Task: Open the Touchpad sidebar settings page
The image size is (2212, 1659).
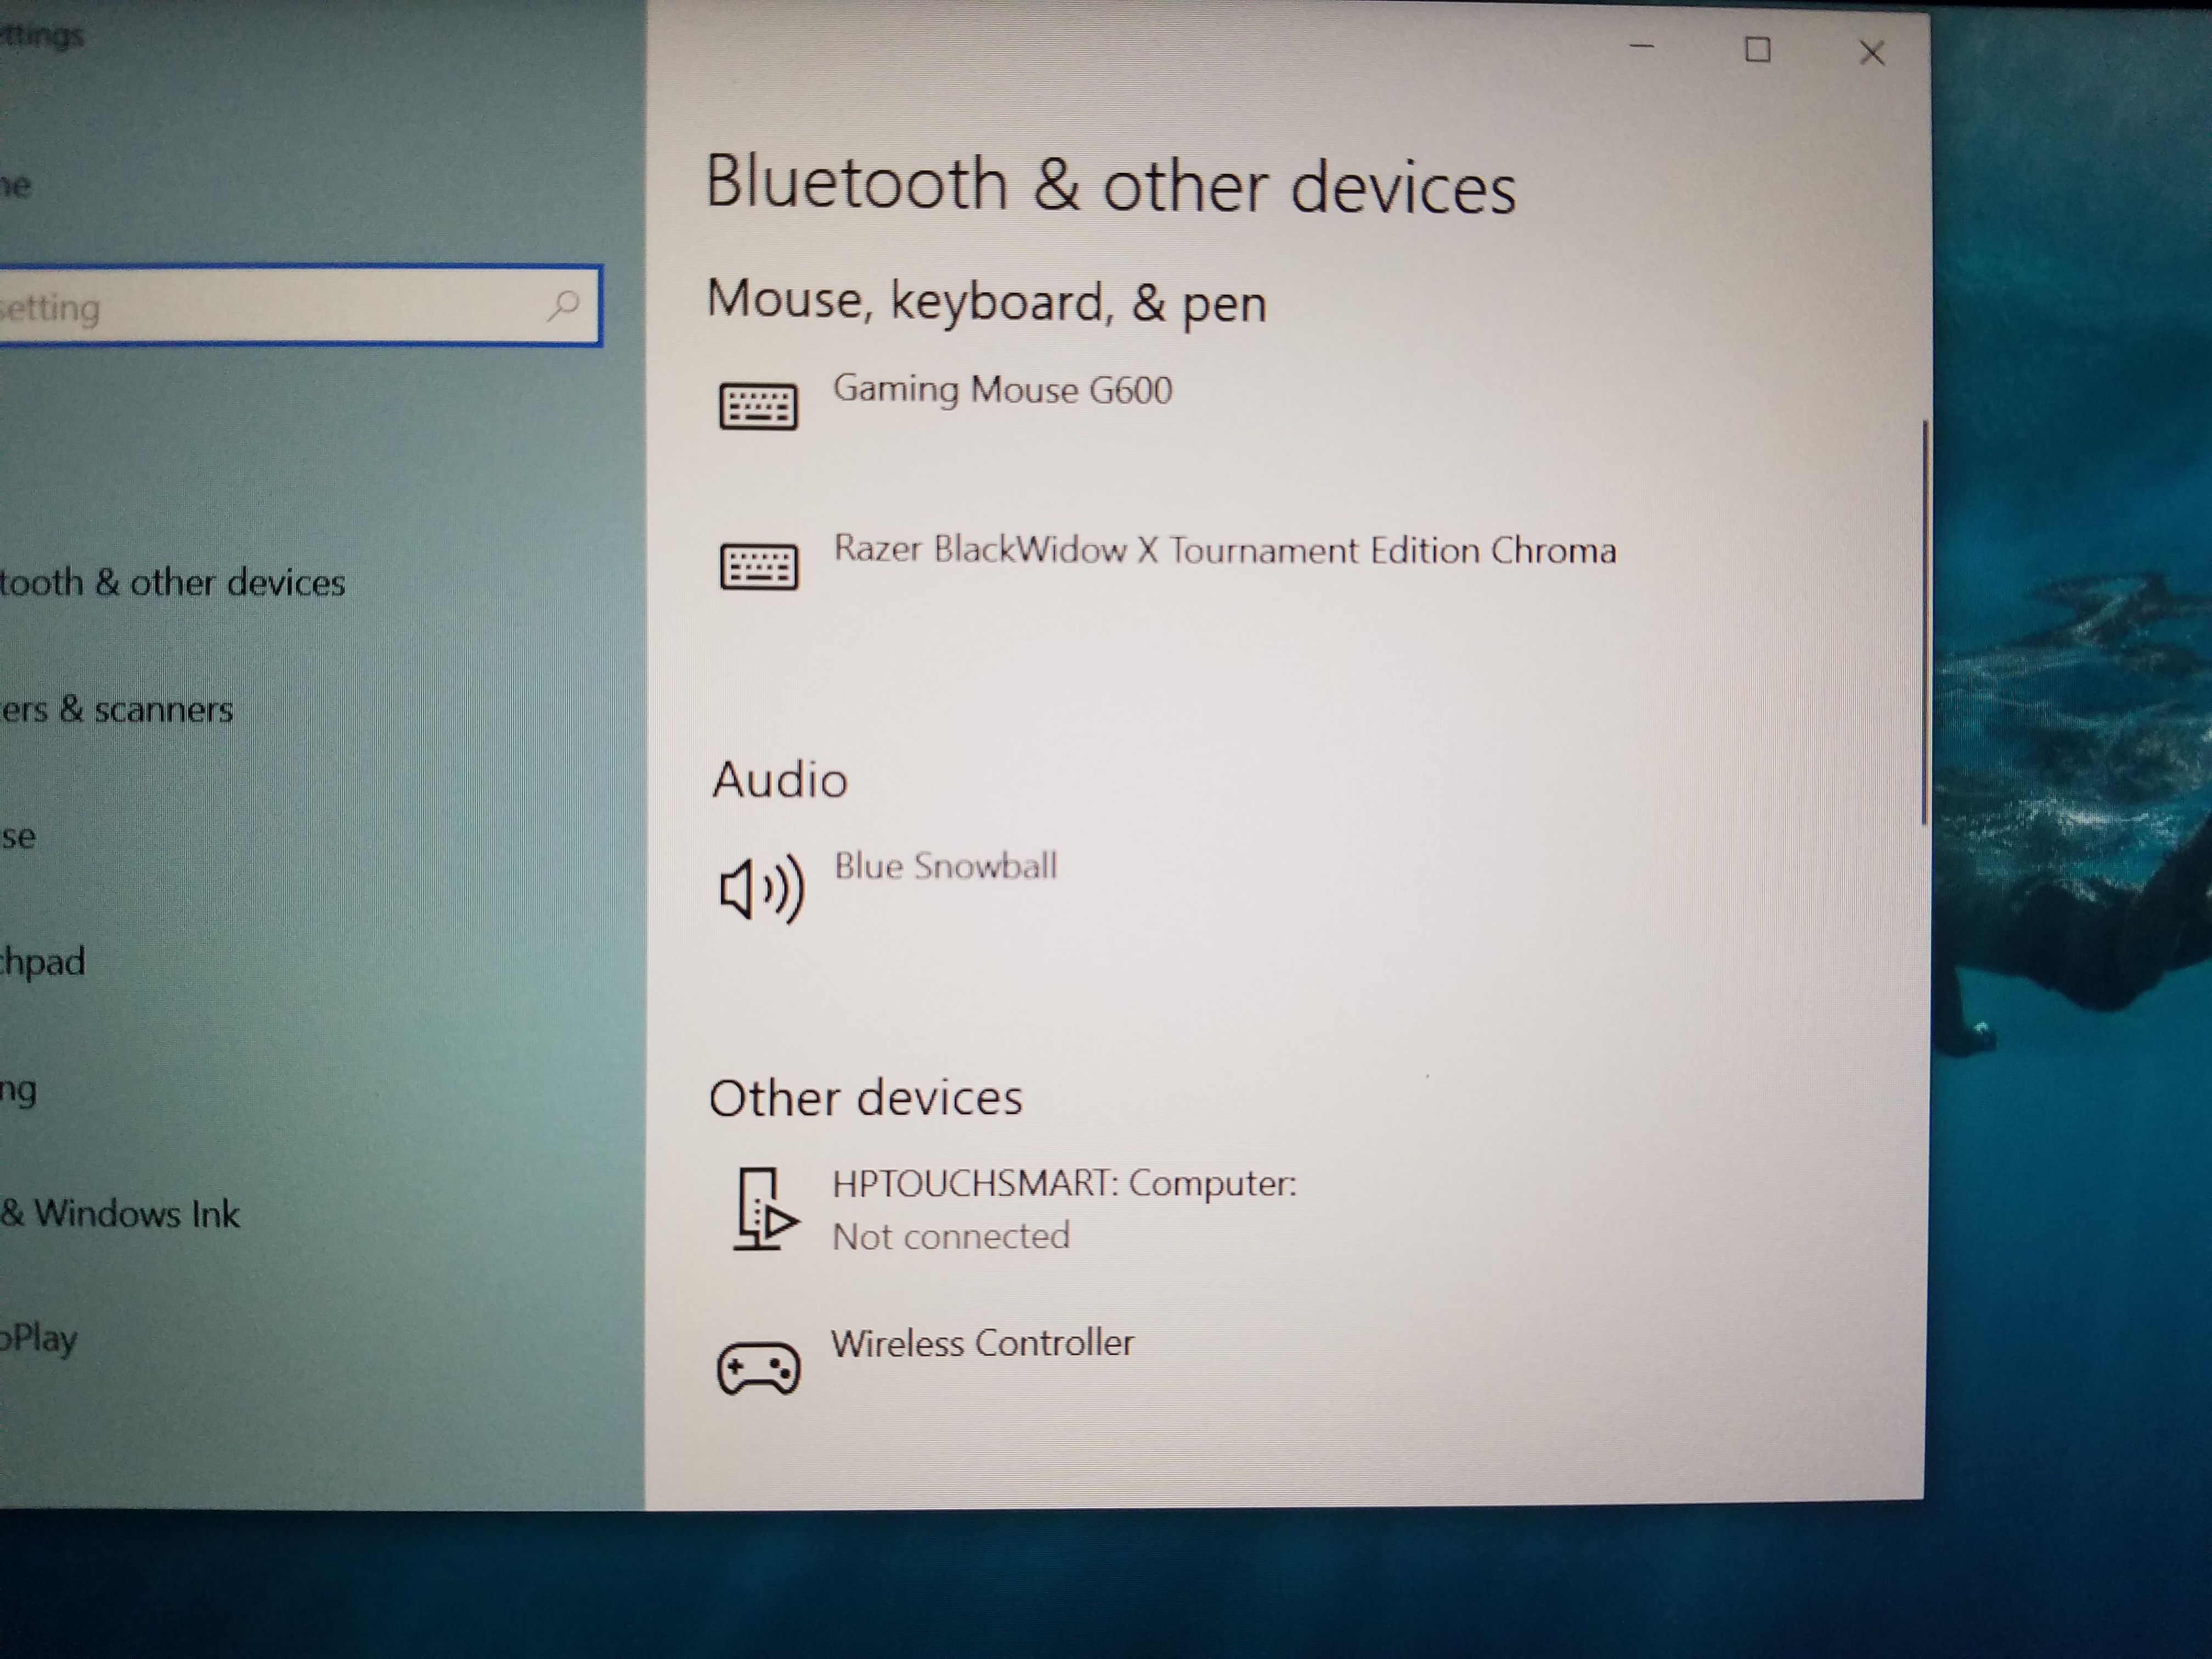Action: [42, 962]
